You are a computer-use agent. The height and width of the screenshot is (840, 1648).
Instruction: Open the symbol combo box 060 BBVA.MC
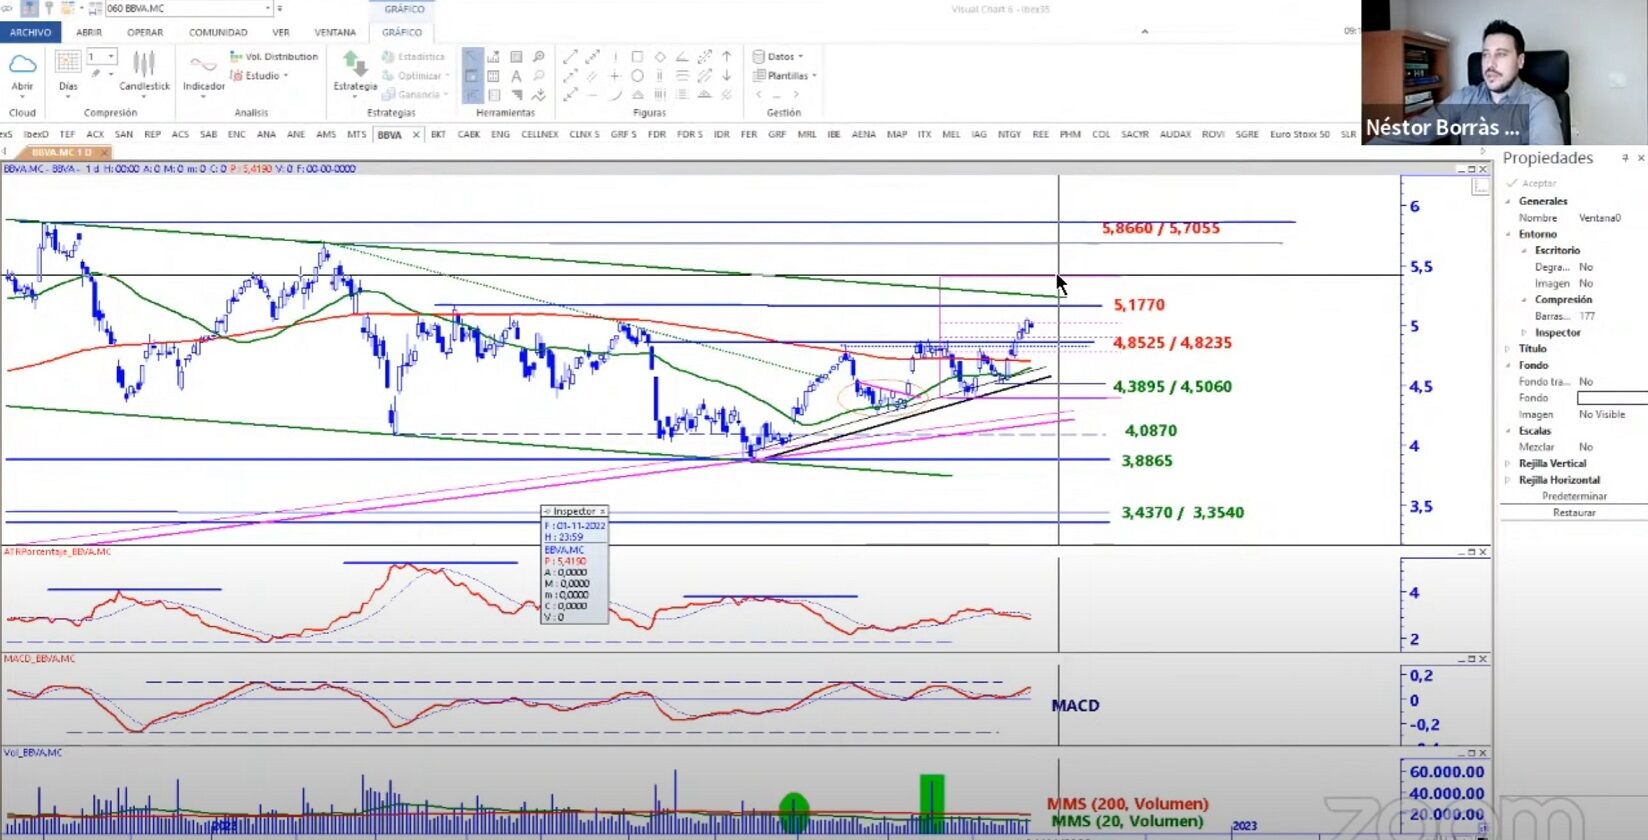point(188,8)
